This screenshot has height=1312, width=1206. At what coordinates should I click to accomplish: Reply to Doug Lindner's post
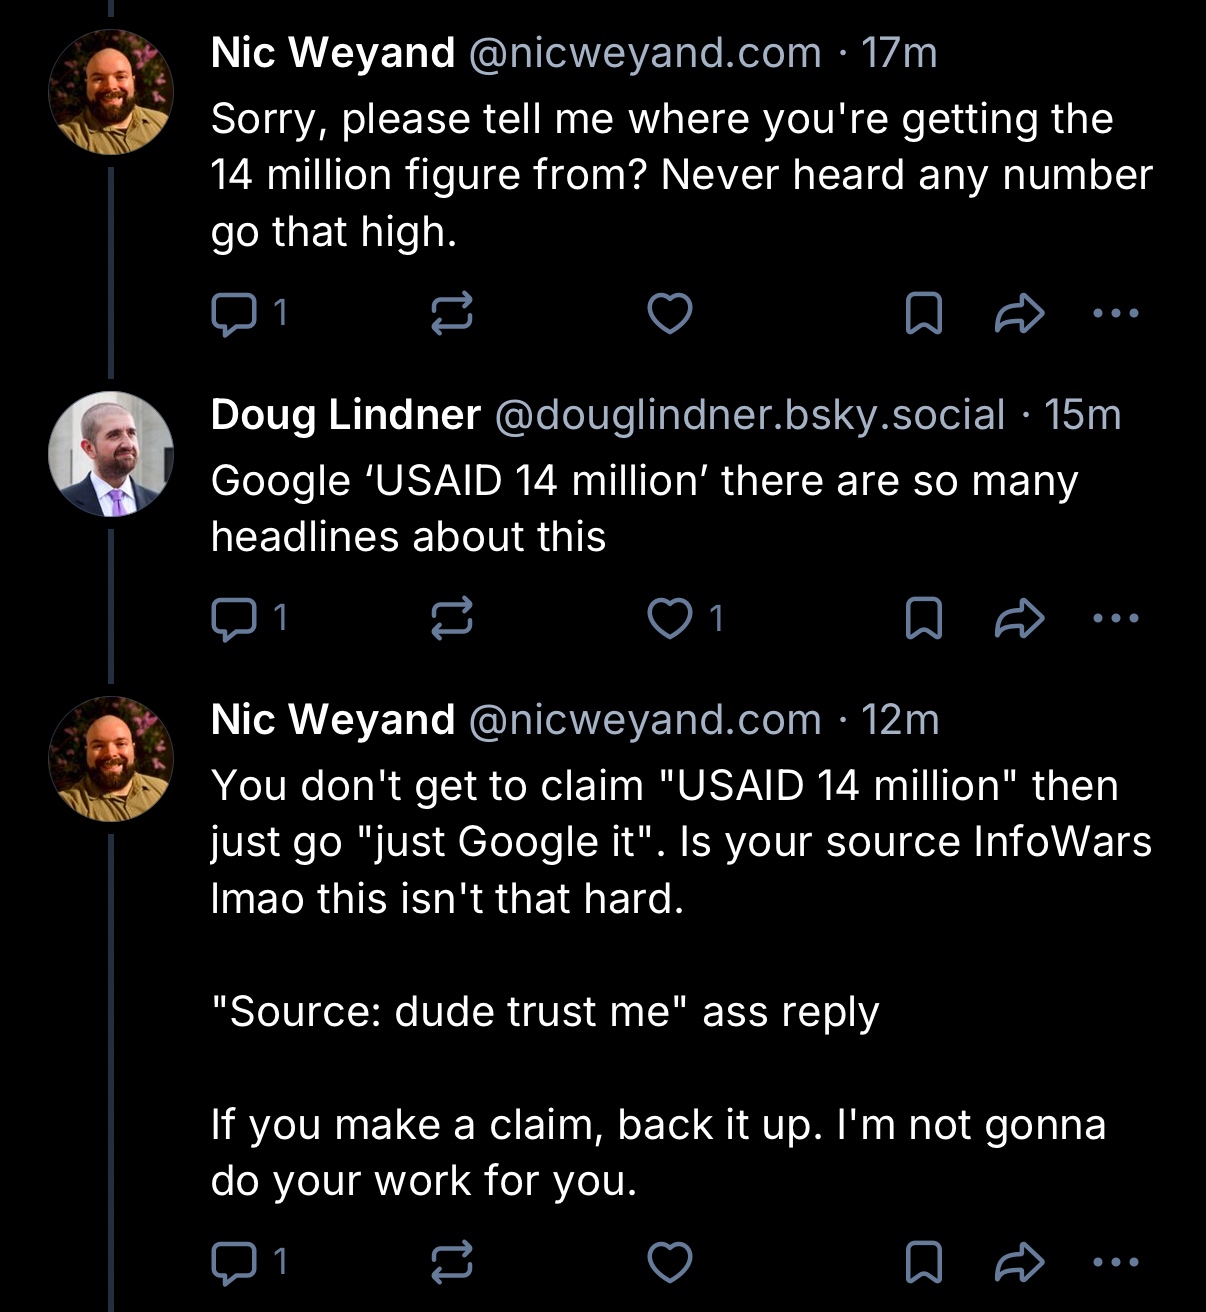coord(233,619)
